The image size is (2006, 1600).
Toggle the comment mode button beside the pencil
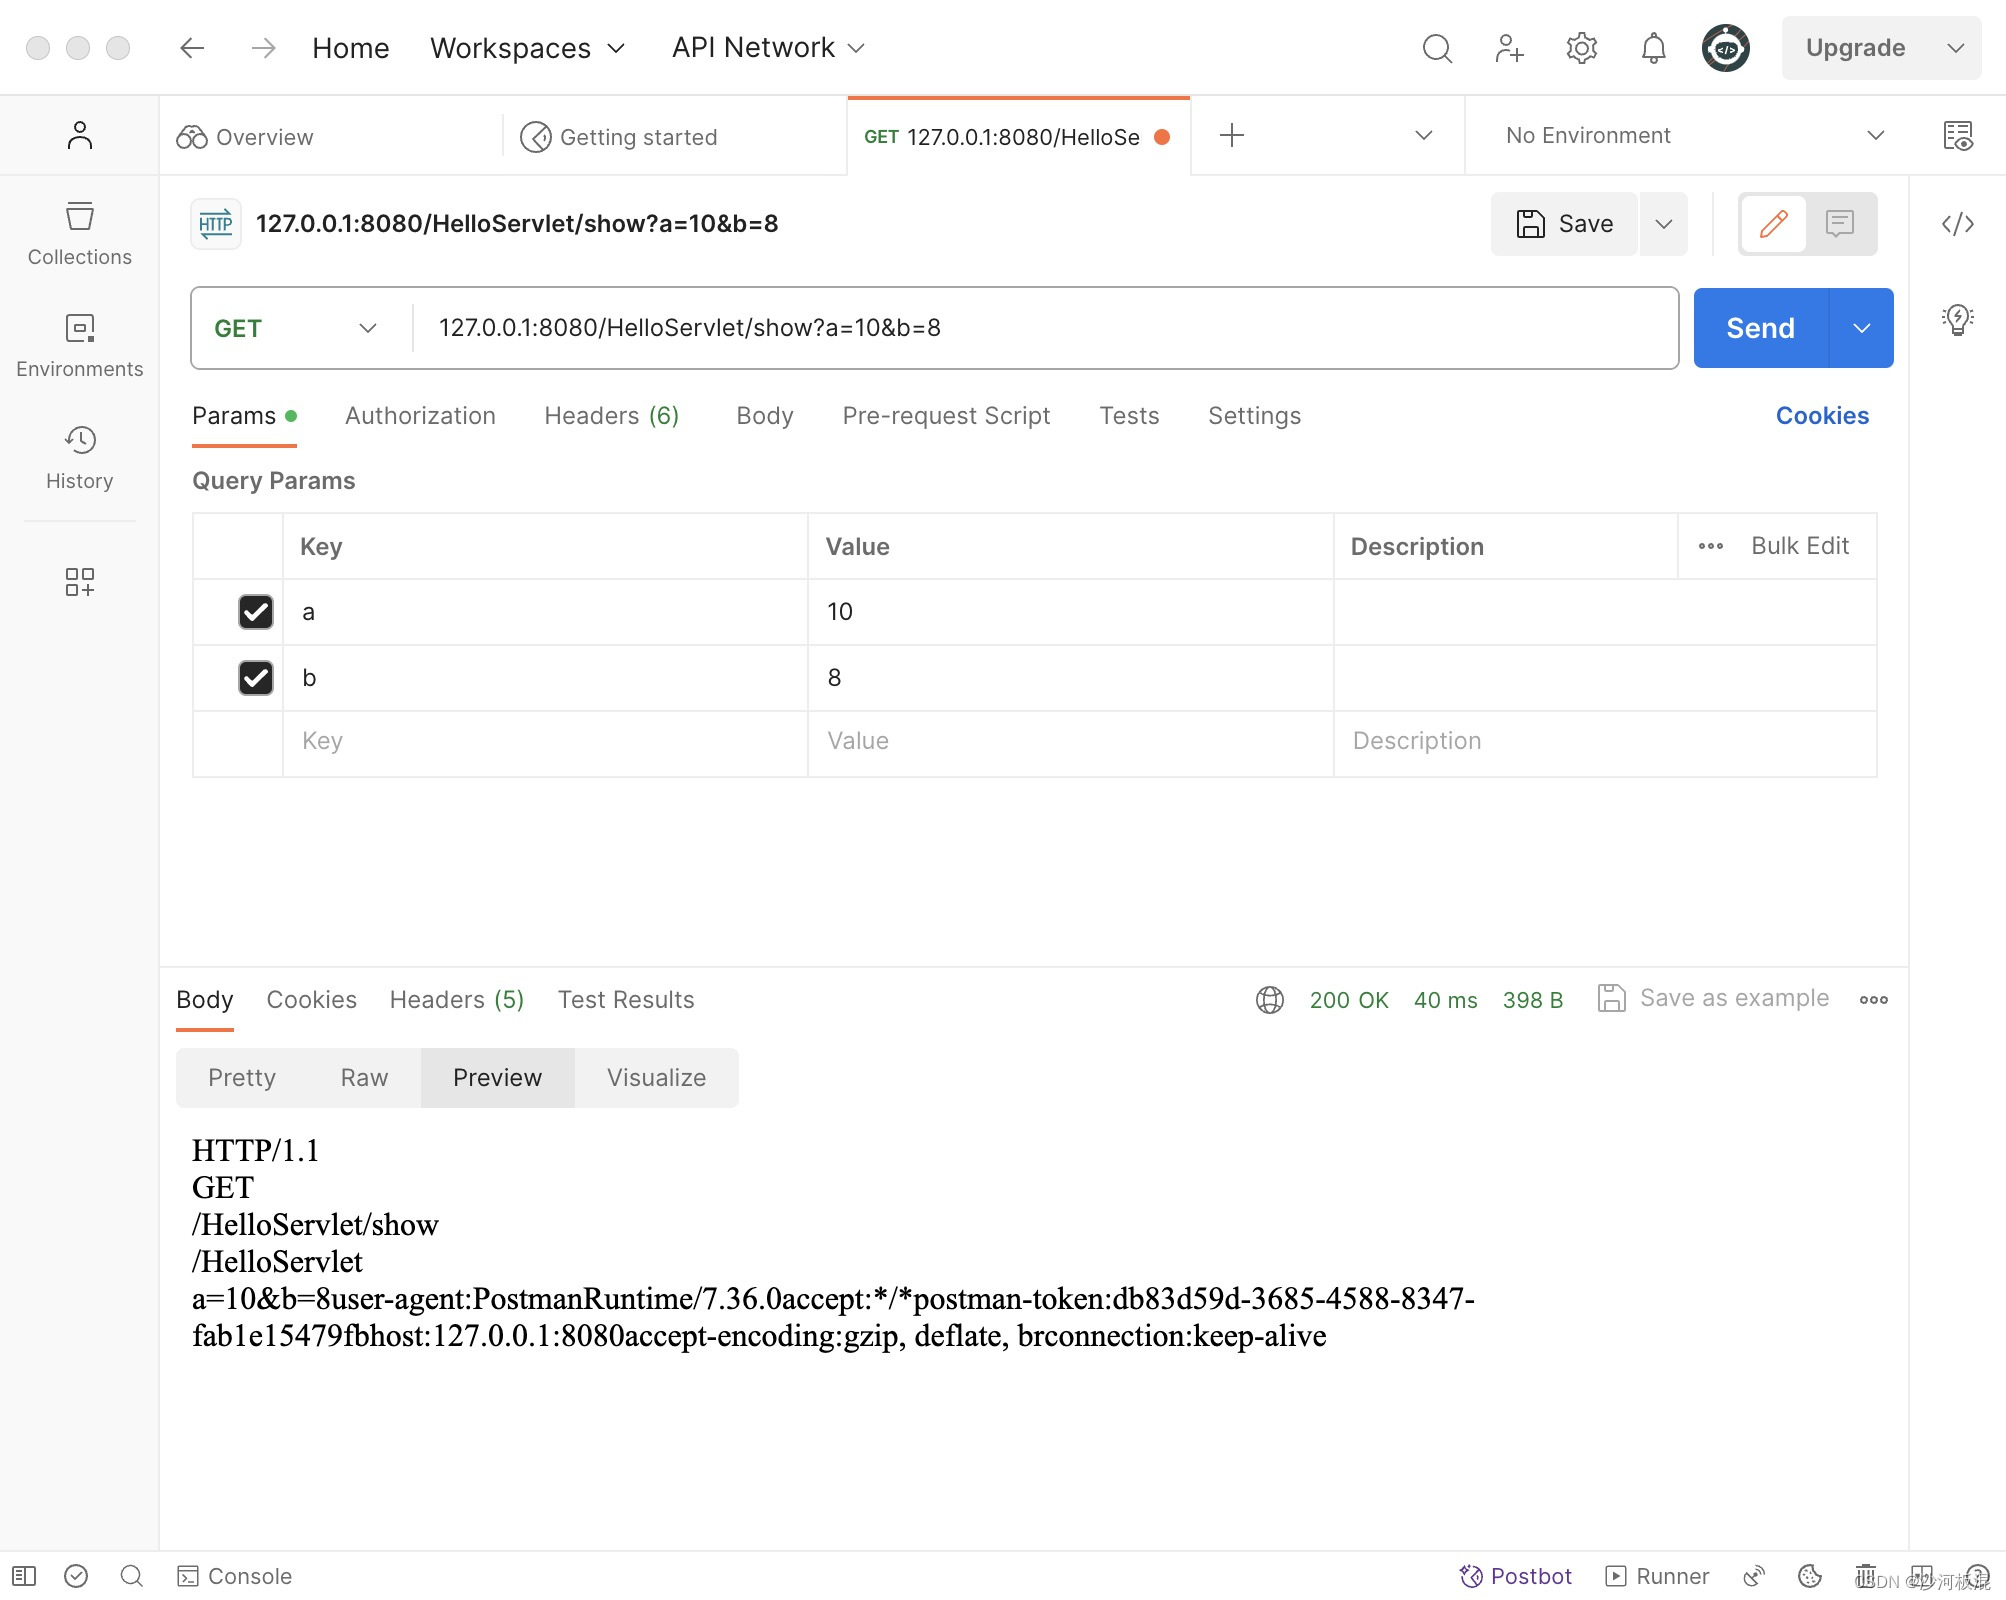click(x=1839, y=224)
